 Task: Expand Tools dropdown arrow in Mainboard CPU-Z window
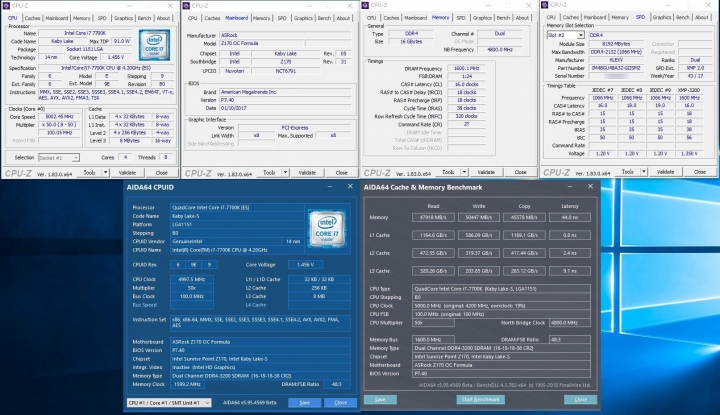click(285, 173)
